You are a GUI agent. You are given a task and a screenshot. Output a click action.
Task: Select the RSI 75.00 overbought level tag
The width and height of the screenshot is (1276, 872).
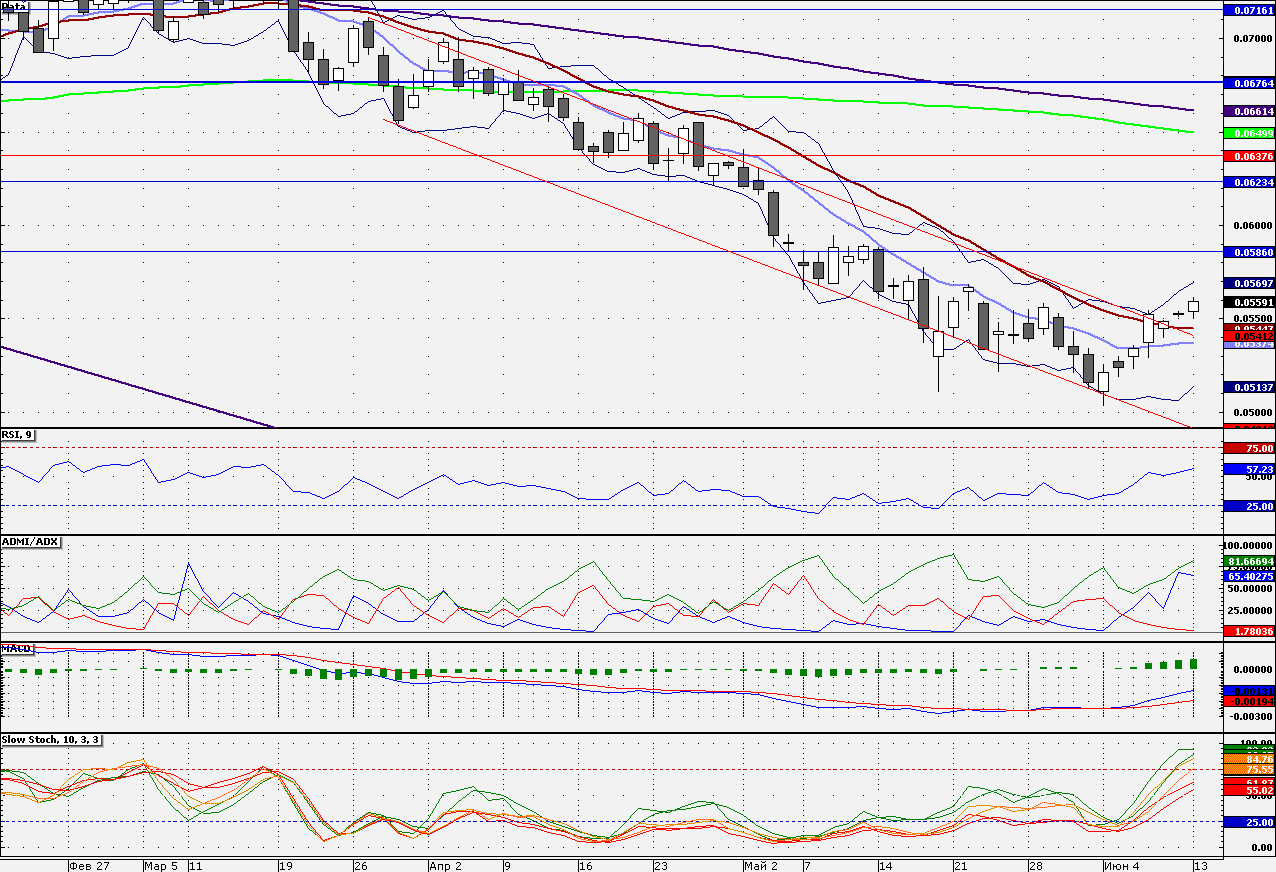click(1250, 449)
